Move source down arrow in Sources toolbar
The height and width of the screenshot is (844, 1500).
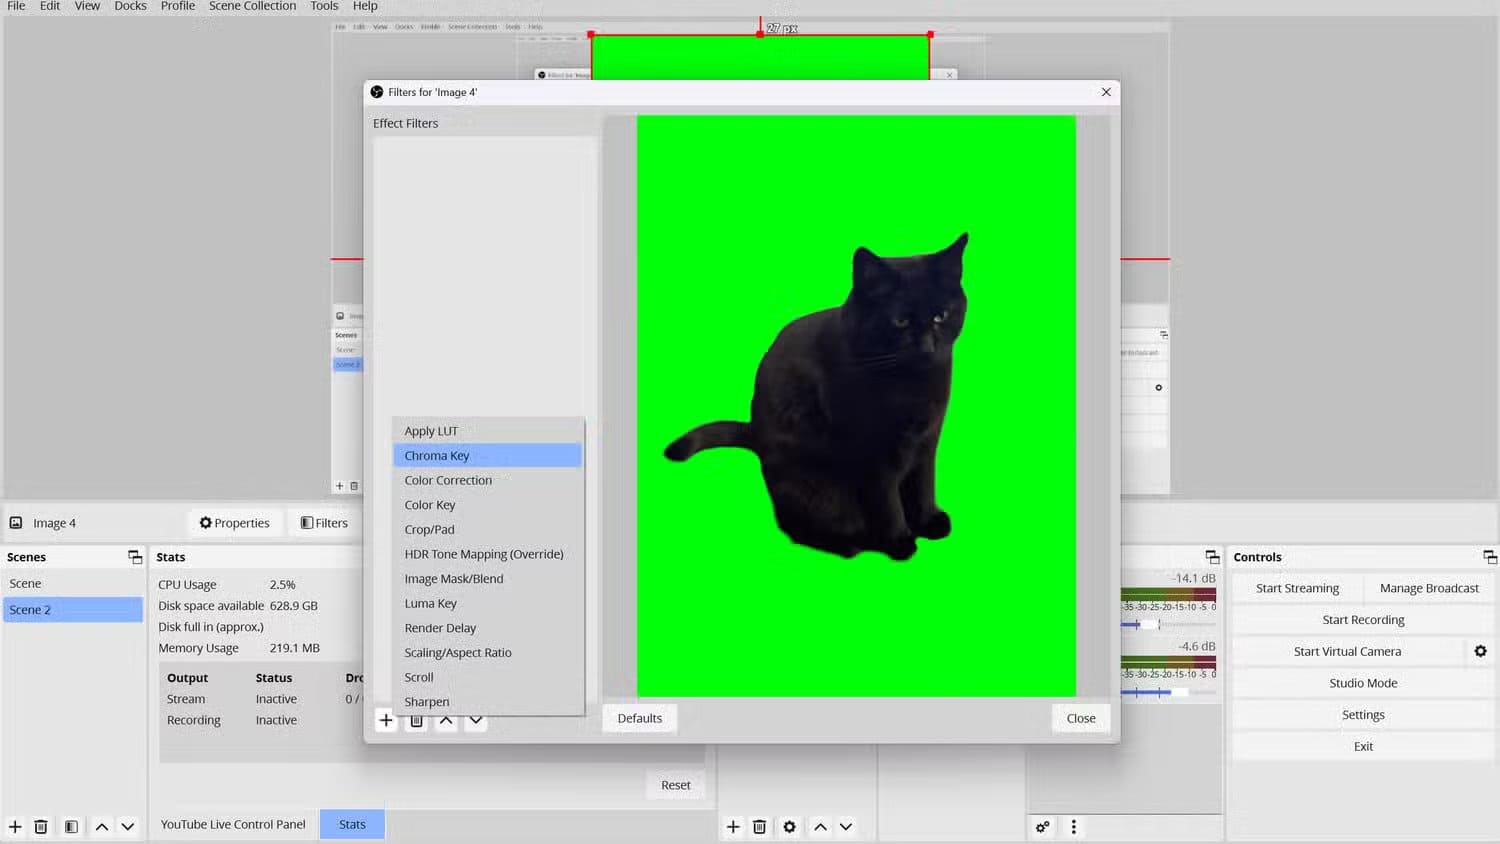pos(846,827)
